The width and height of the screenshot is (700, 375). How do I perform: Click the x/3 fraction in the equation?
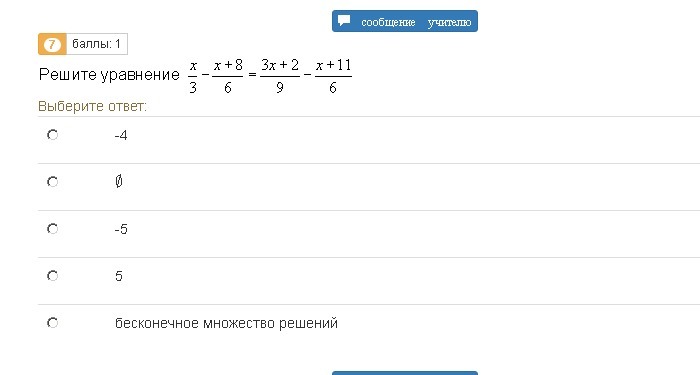click(x=193, y=76)
